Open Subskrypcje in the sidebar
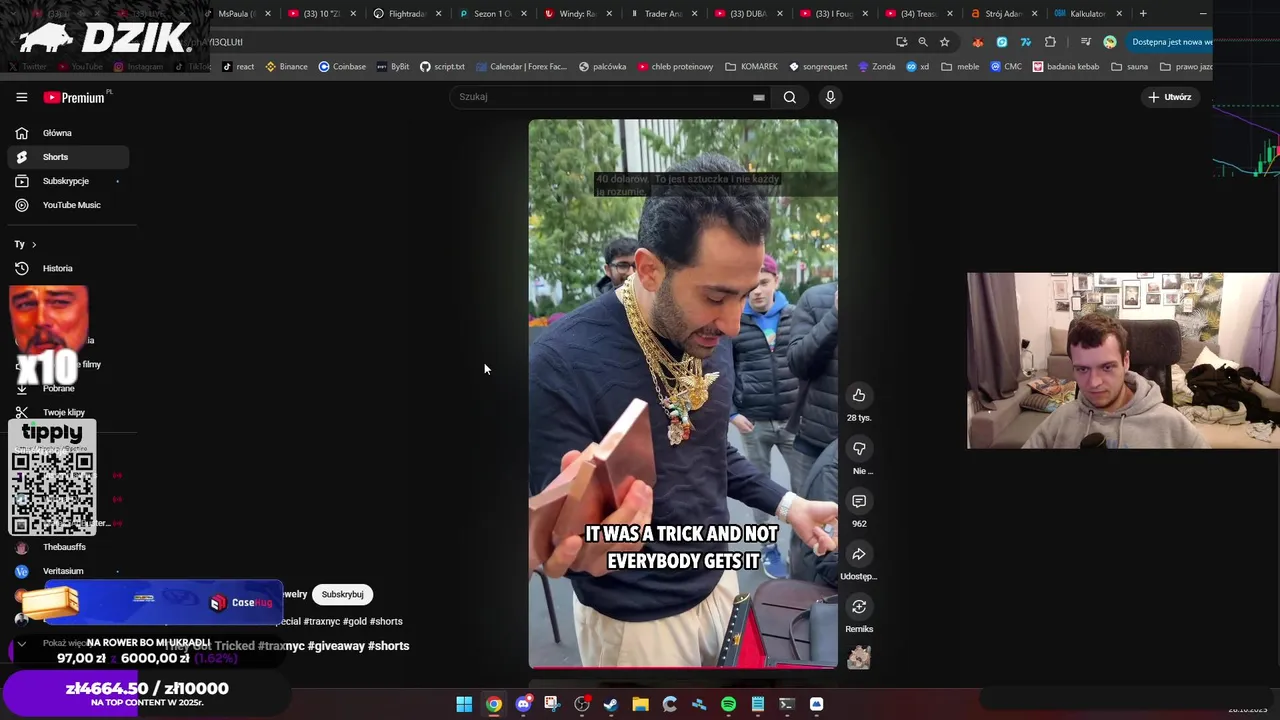 66,181
